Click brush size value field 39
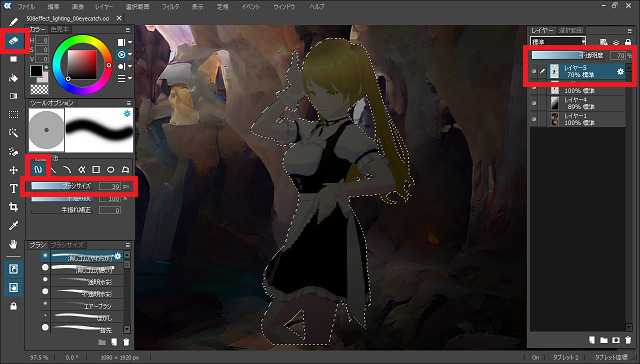 tap(110, 186)
